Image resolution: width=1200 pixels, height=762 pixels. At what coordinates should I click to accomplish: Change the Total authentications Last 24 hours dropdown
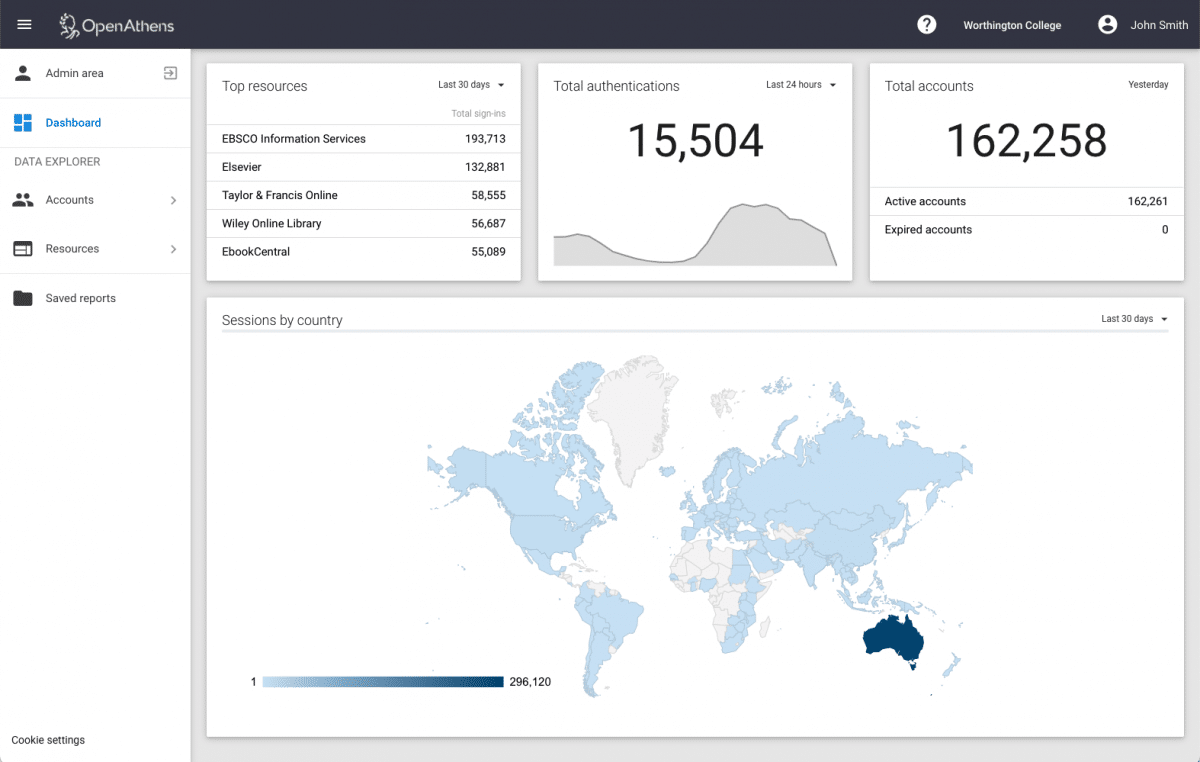(800, 85)
